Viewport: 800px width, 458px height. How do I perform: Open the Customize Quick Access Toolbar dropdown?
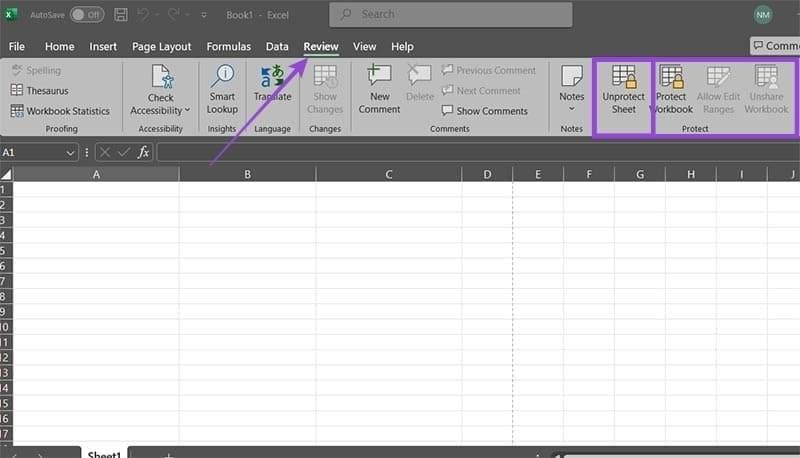(x=204, y=15)
